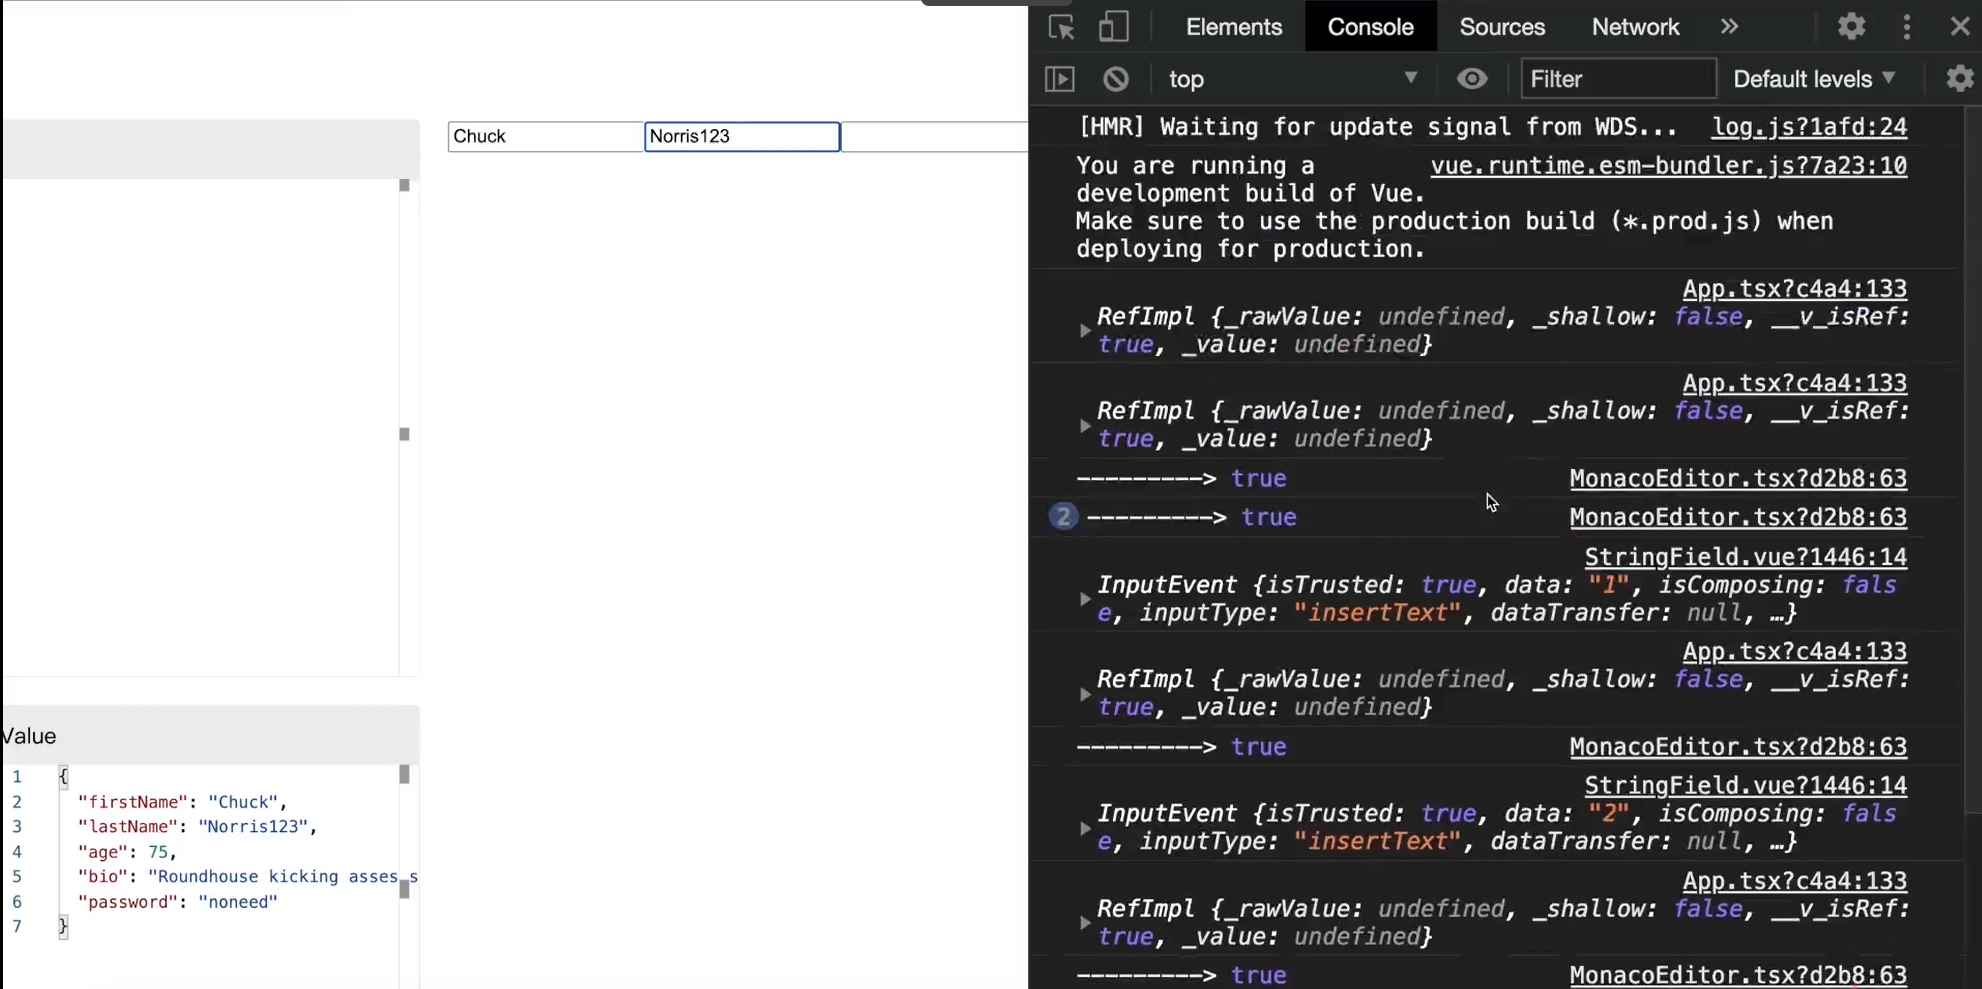Viewport: 1982px width, 989px height.
Task: Open the DevTools three-dot customize menu
Action: click(x=1907, y=27)
